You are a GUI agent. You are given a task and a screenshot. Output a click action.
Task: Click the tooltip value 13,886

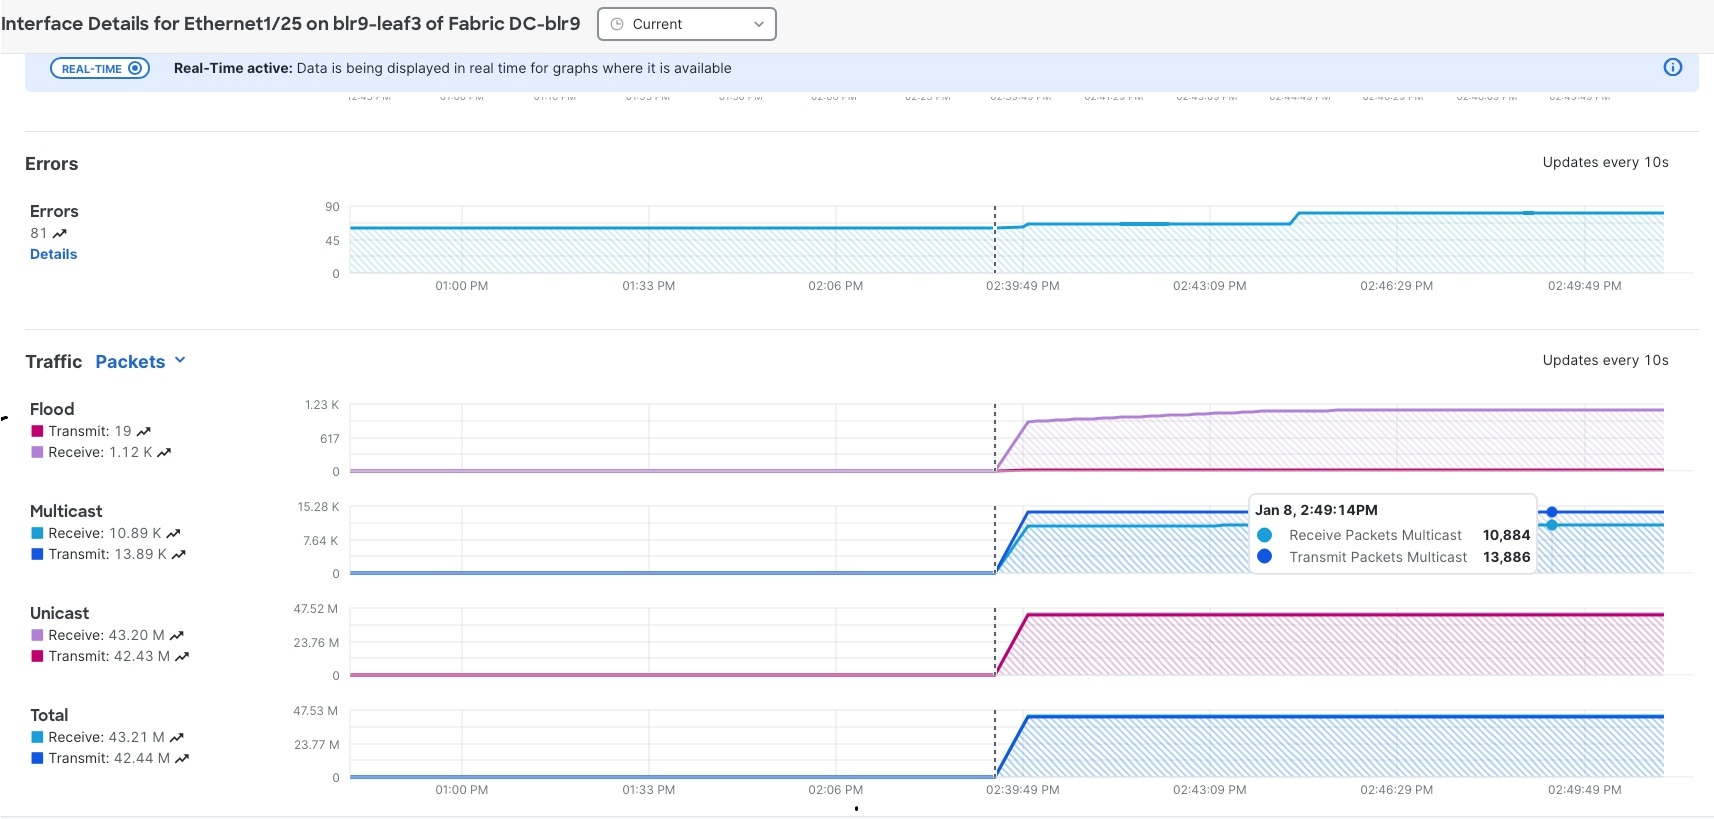[1506, 557]
